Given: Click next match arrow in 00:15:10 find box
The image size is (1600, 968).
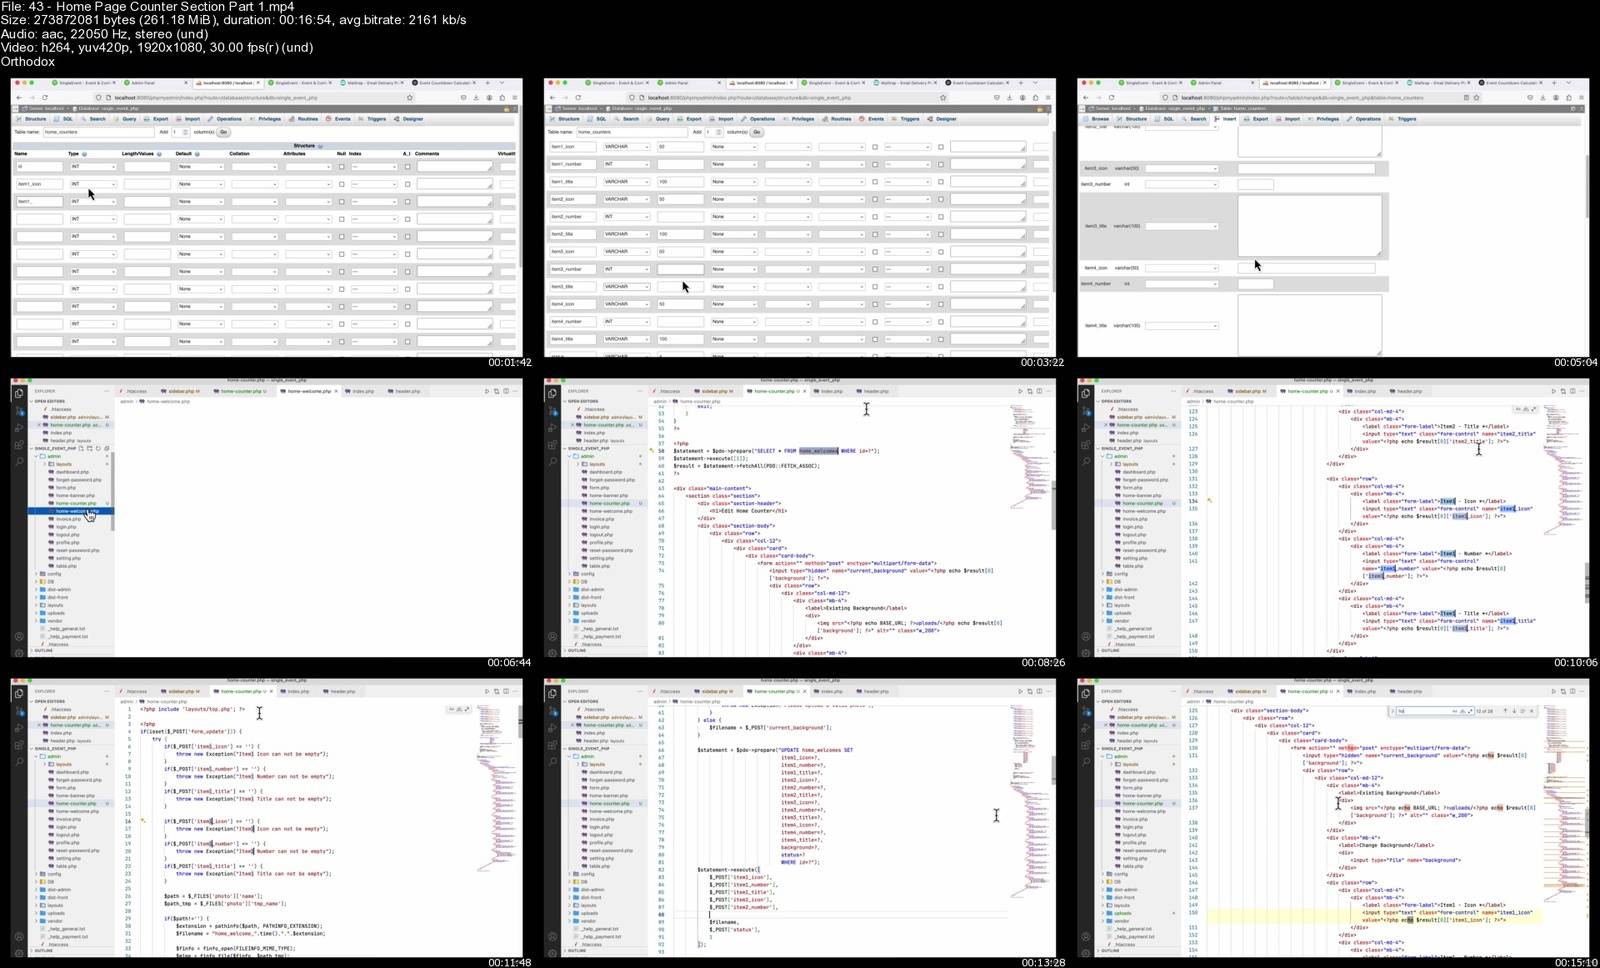Looking at the screenshot, I should pyautogui.click(x=1514, y=711).
